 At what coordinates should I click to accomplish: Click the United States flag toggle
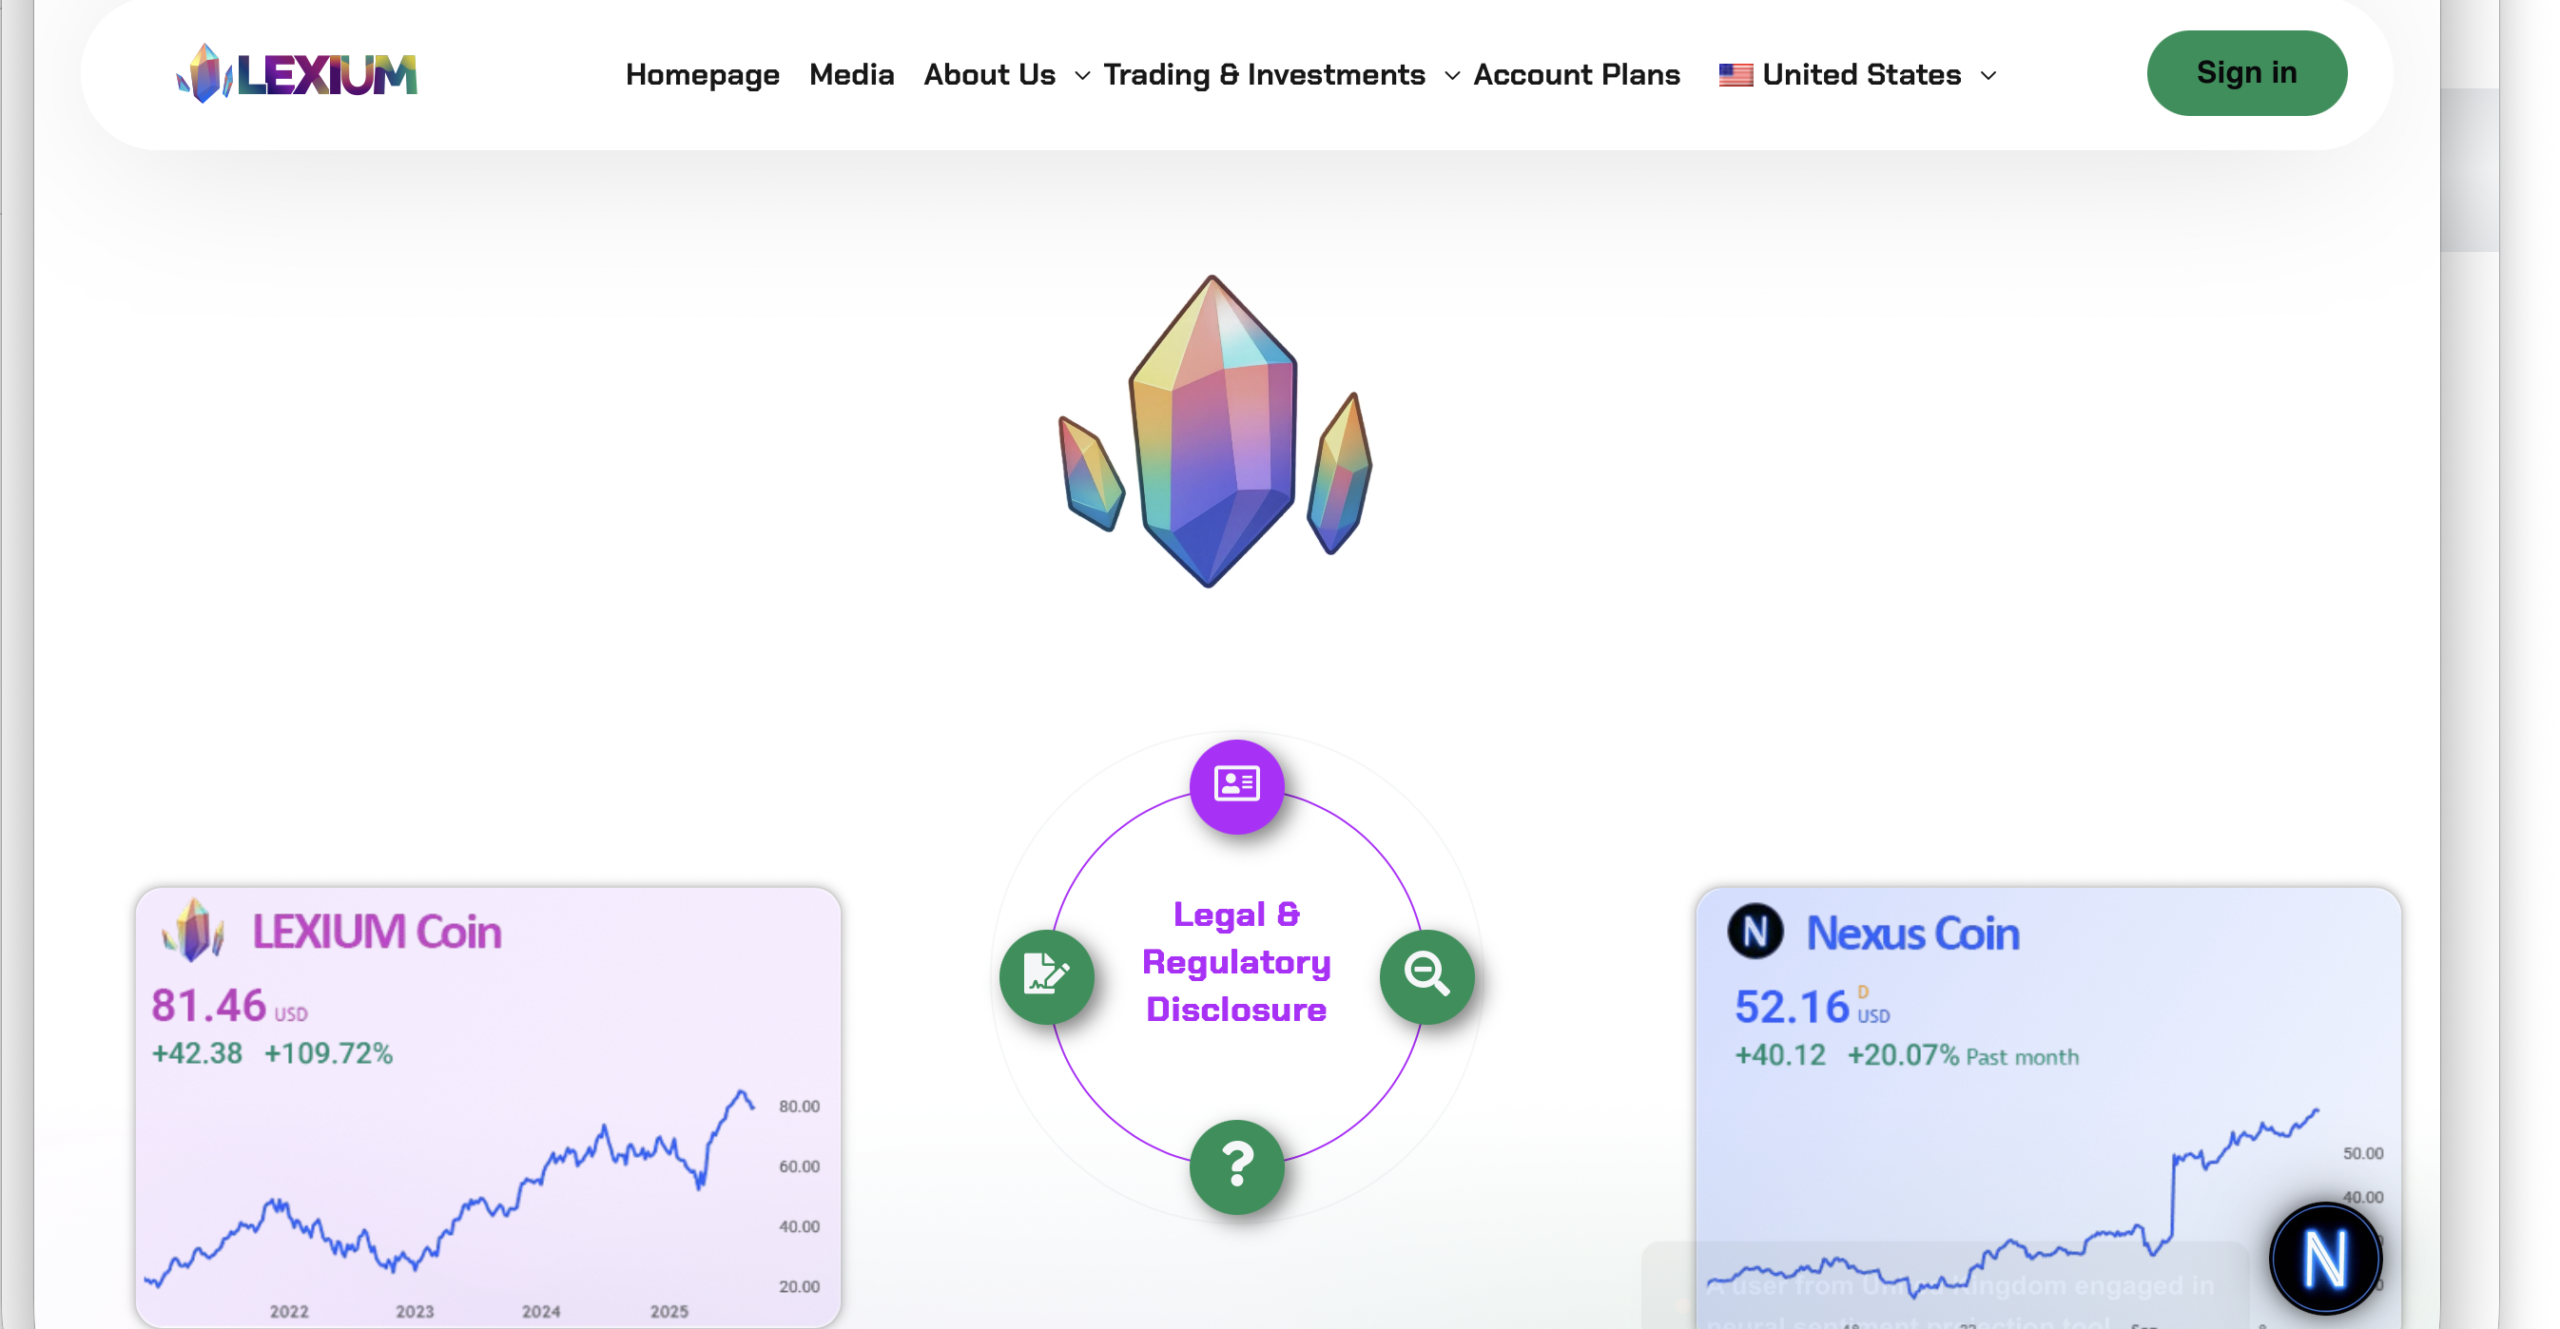click(1734, 73)
